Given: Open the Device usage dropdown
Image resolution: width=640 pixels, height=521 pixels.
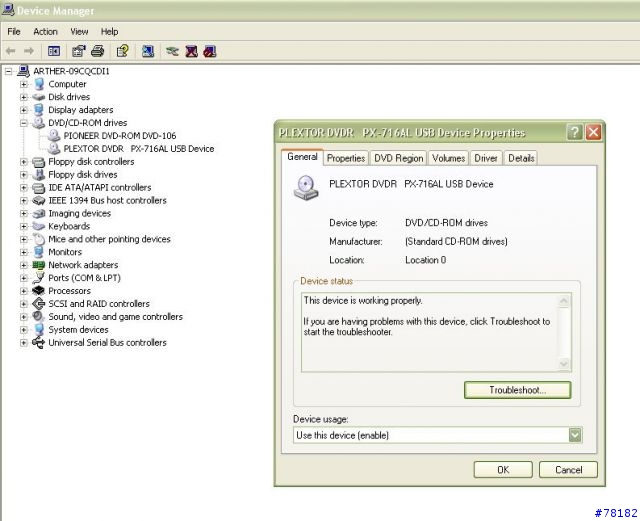Looking at the screenshot, I should click(x=575, y=435).
